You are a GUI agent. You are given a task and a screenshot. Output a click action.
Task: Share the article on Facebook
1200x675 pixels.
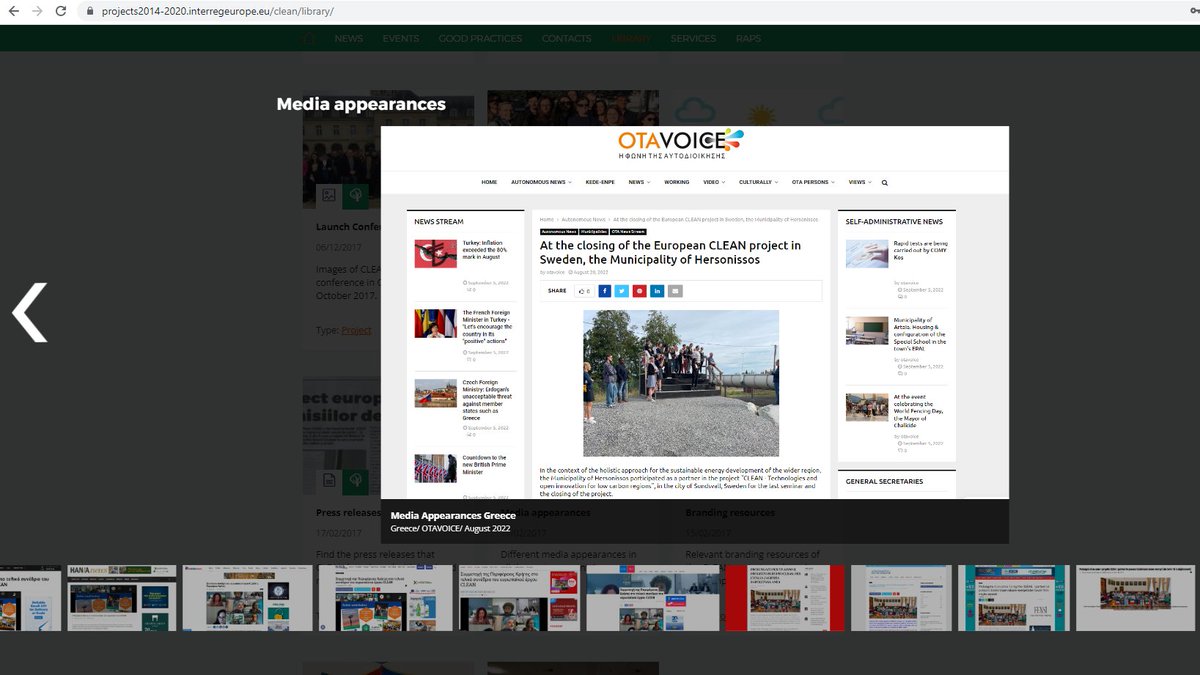pos(605,291)
